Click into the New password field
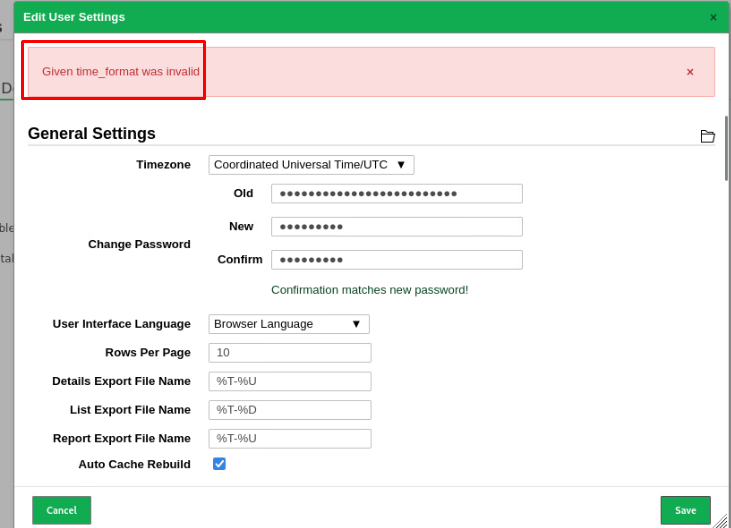This screenshot has height=528, width=731. pyautogui.click(x=397, y=226)
